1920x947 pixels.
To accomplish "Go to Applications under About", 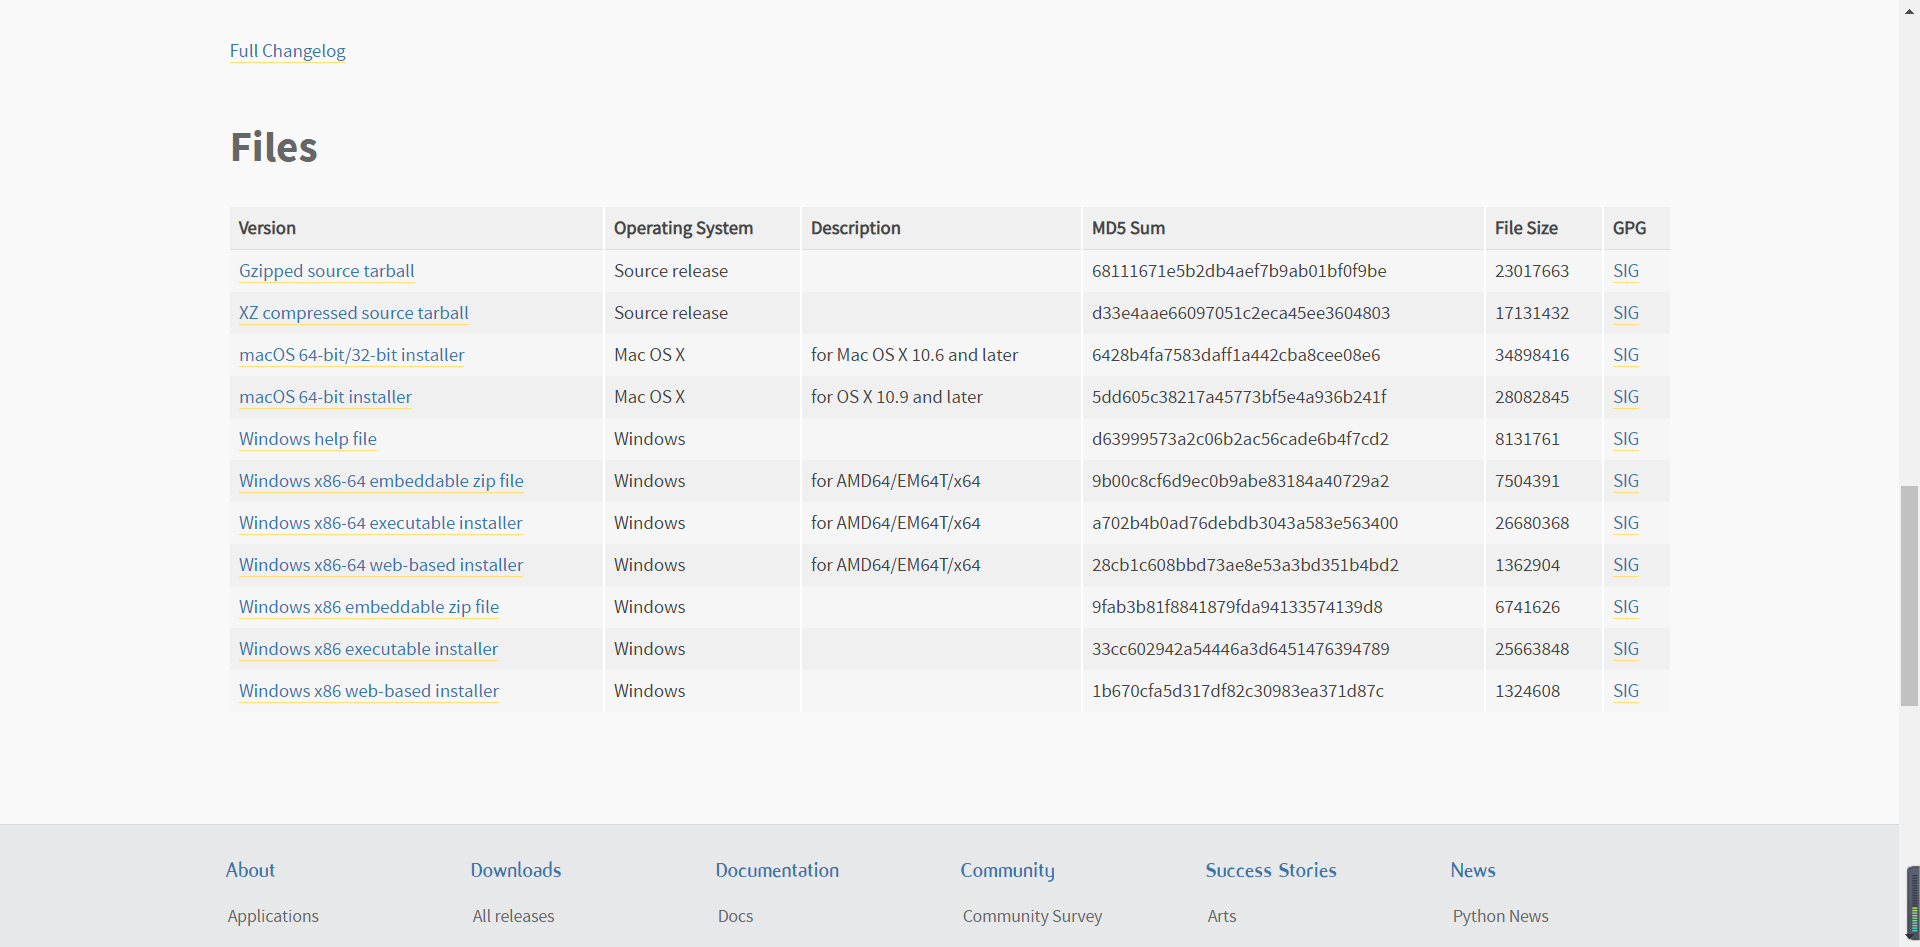I will point(273,916).
